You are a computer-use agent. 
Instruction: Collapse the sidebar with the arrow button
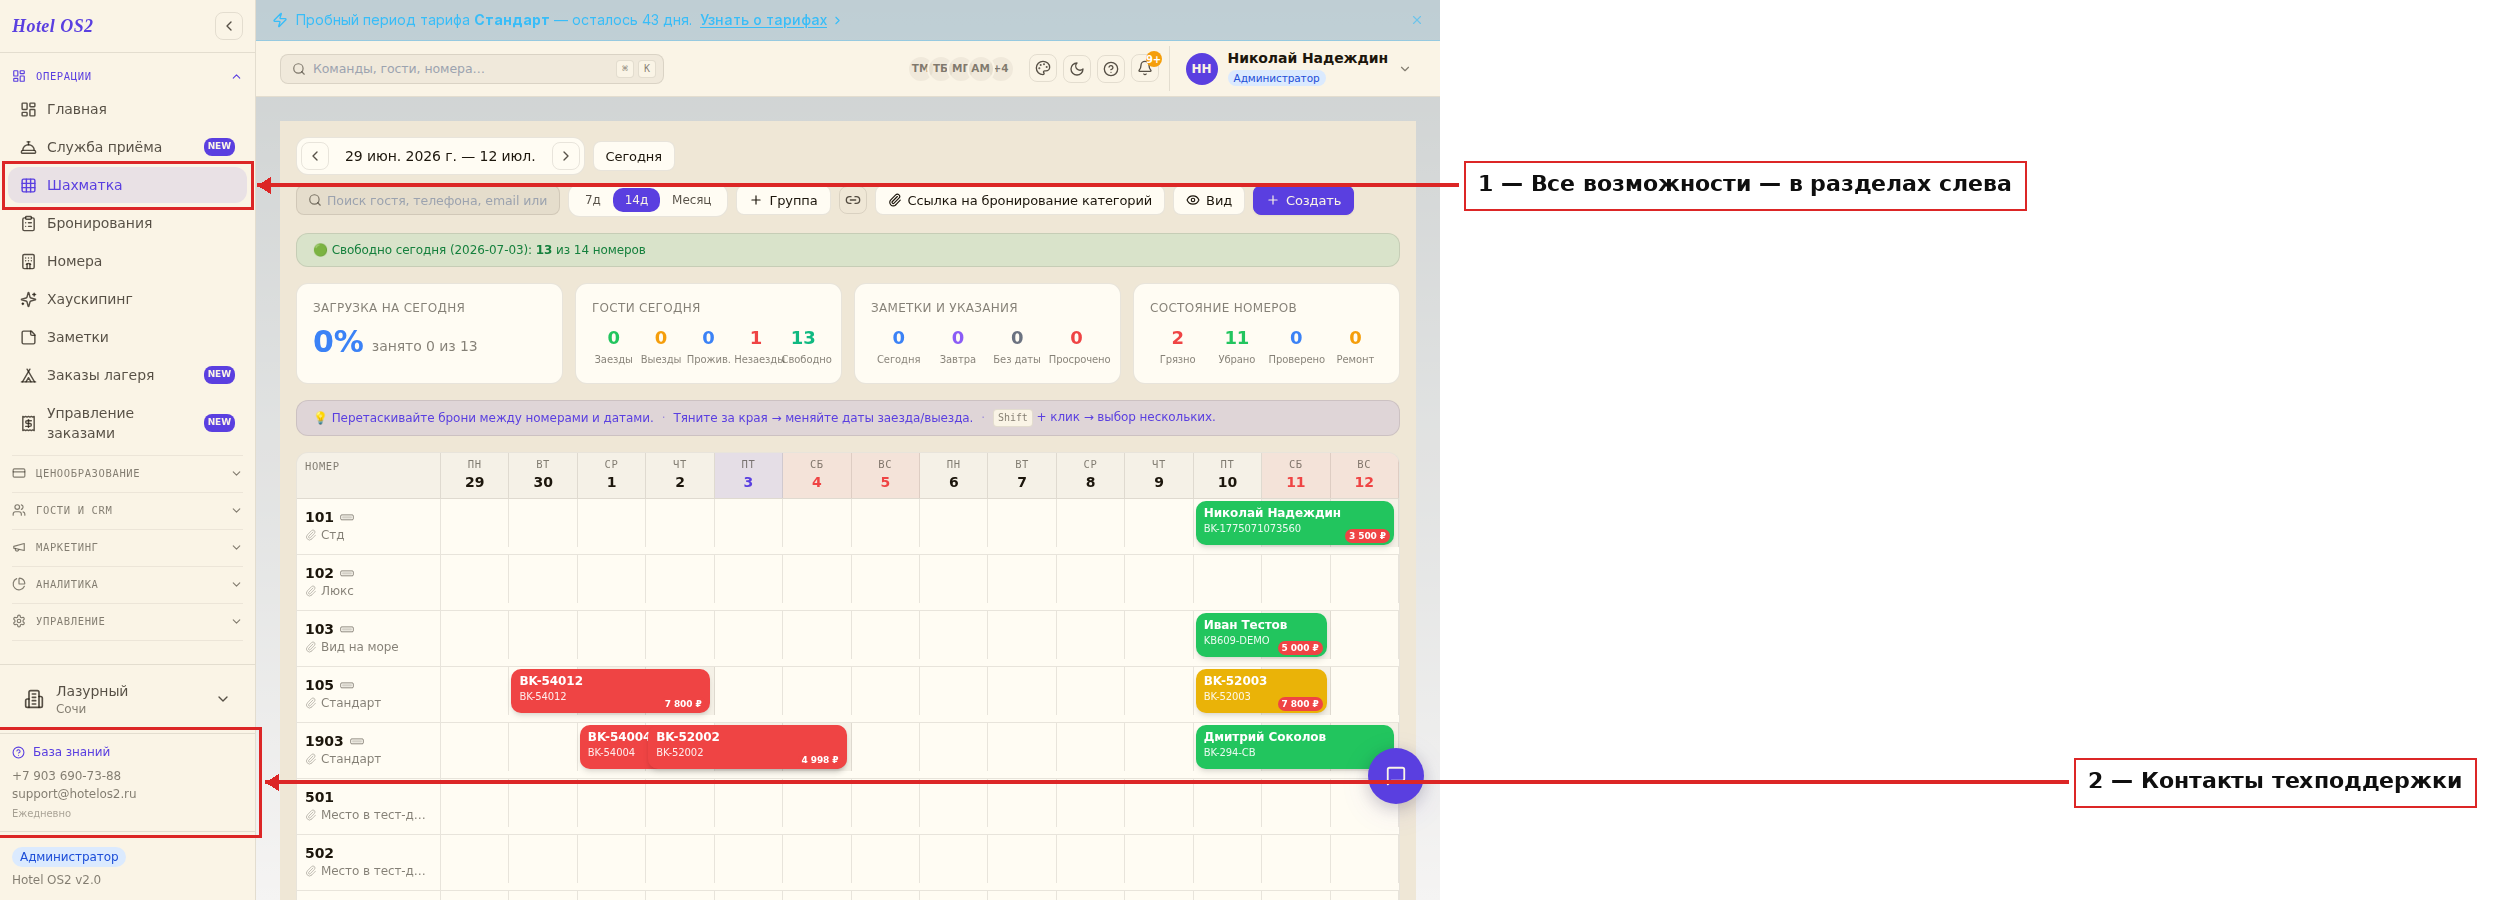(229, 26)
